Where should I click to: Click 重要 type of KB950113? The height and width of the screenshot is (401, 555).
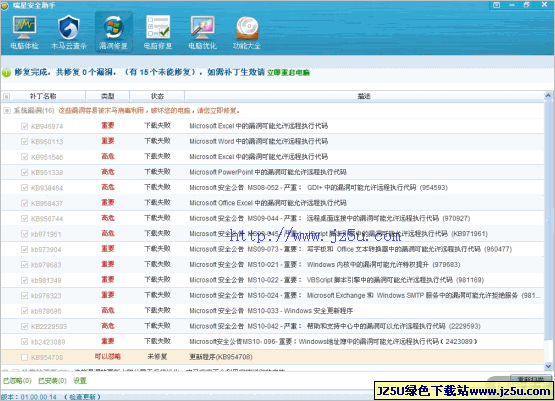[x=108, y=141]
